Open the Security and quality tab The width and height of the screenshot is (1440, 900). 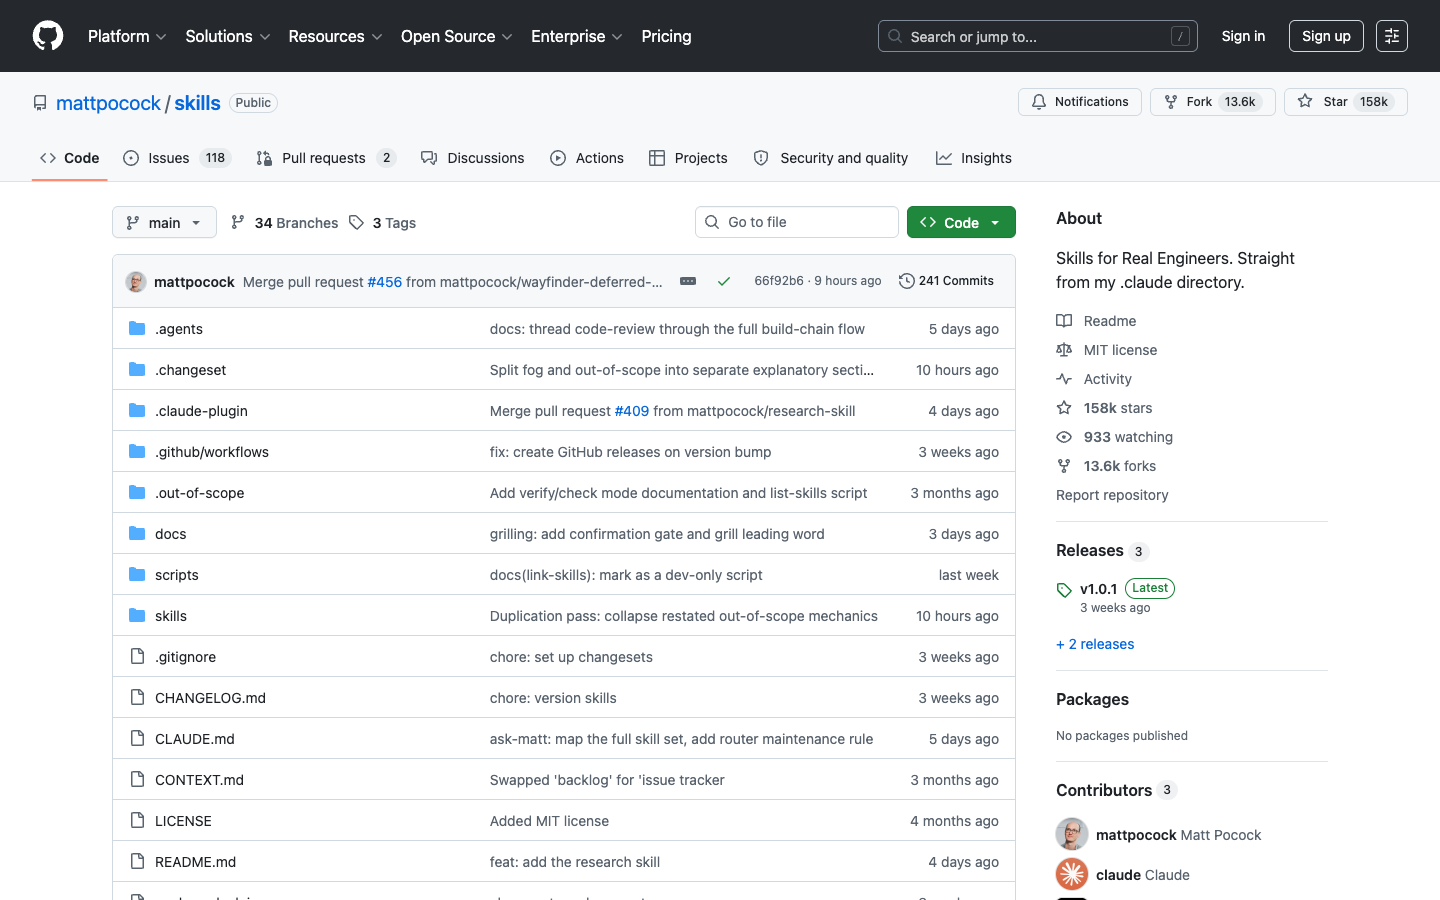click(x=831, y=158)
